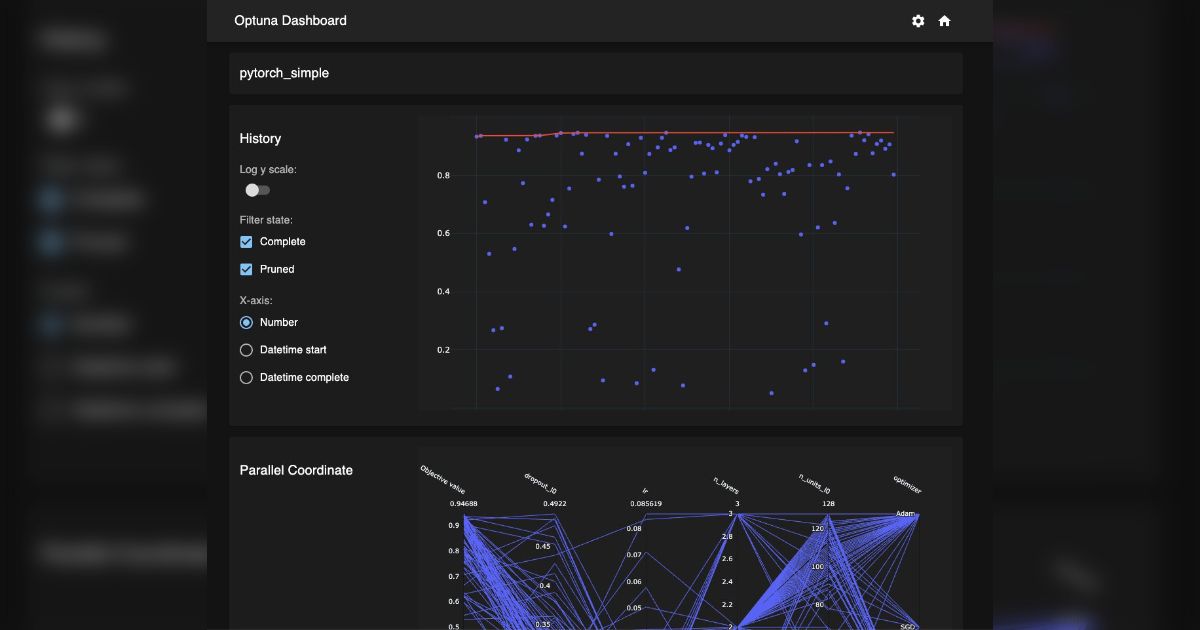This screenshot has height=630, width=1200.
Task: Select the Number X-axis radio option
Action: [x=246, y=323]
